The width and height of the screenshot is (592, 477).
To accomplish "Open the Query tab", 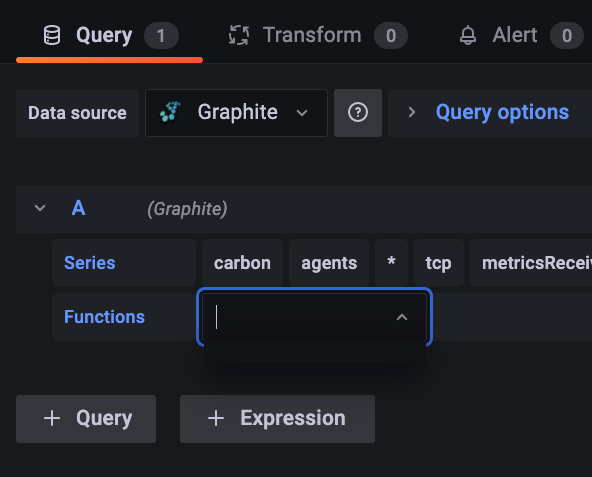I will coord(109,36).
